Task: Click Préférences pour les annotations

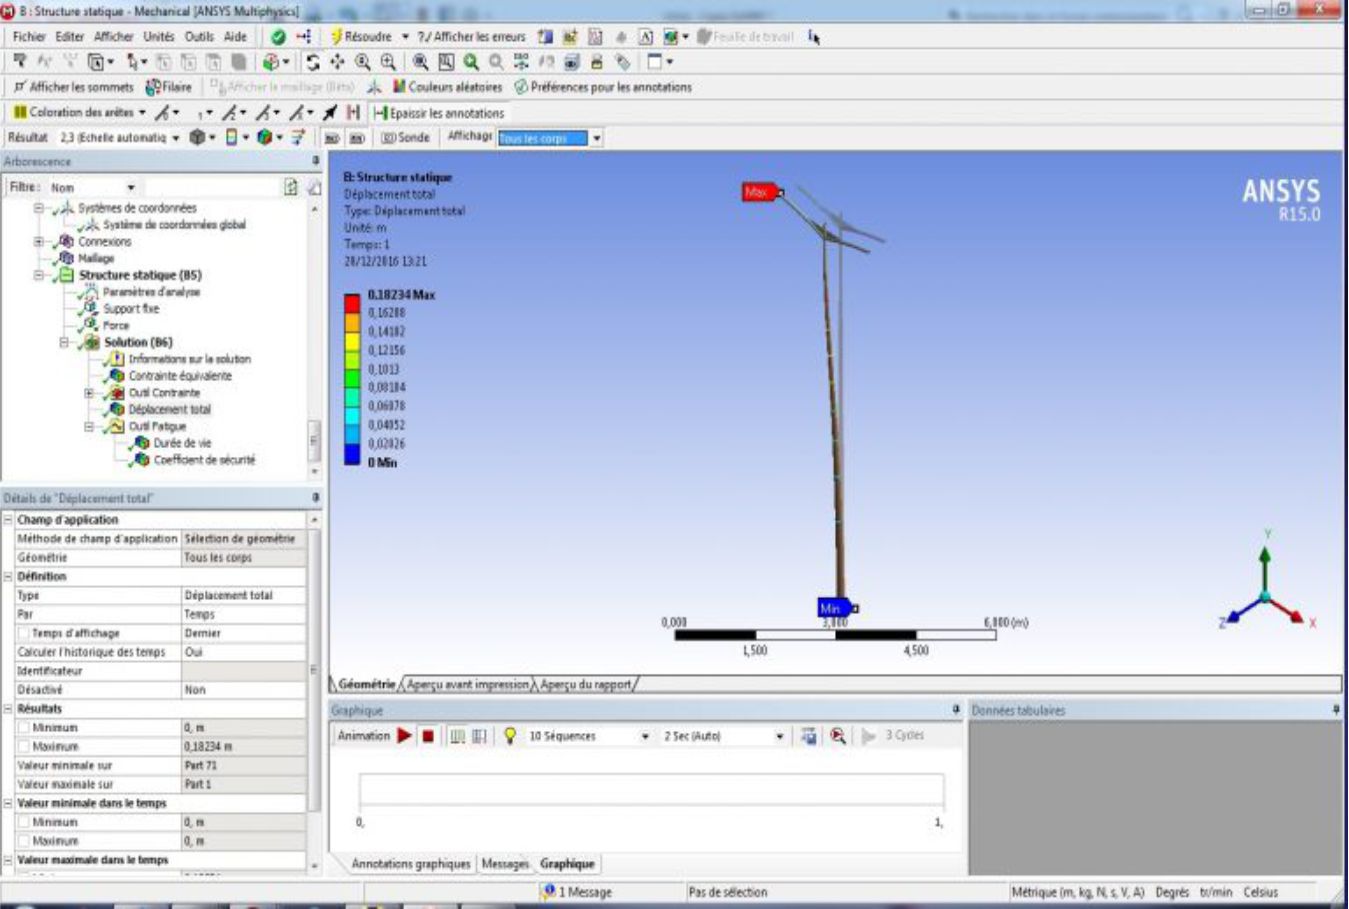Action: point(602,87)
